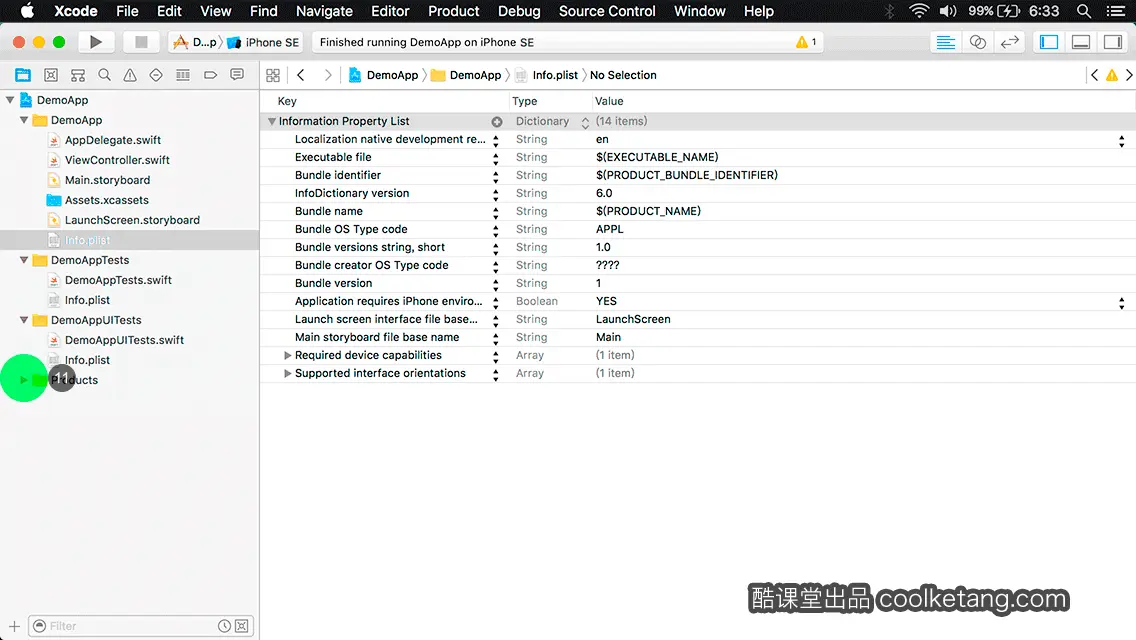Run the app with the Play button
The width and height of the screenshot is (1136, 640).
tap(96, 42)
